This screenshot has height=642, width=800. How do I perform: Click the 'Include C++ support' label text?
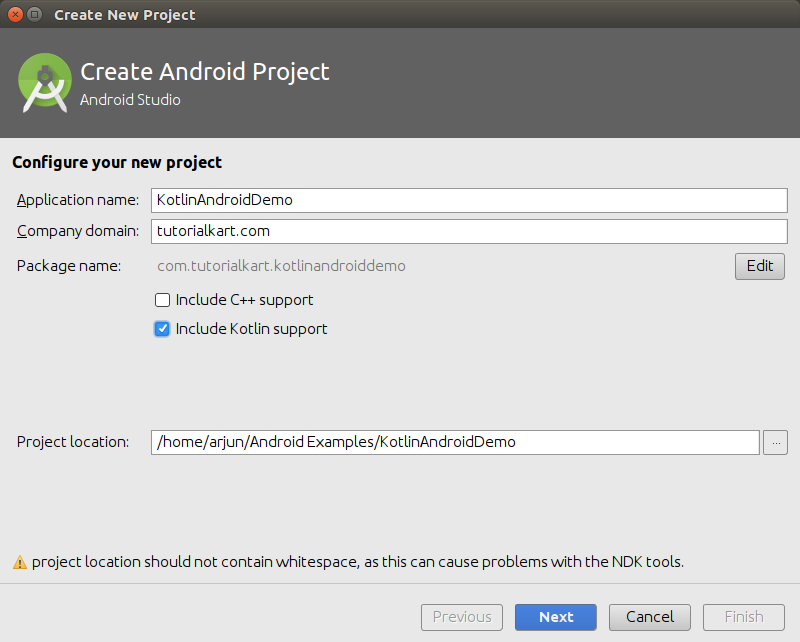coord(244,300)
